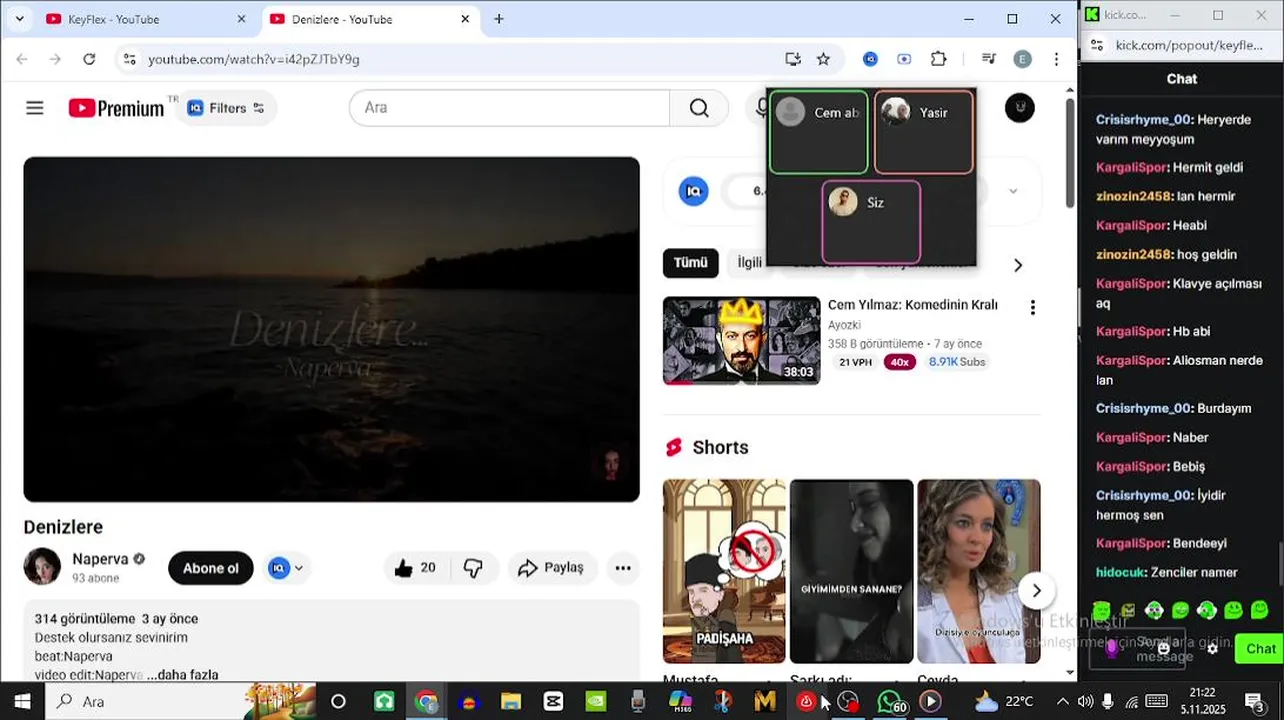Open the Chrome profile avatar
Screen dimensions: 1284x720
(x=1022, y=59)
